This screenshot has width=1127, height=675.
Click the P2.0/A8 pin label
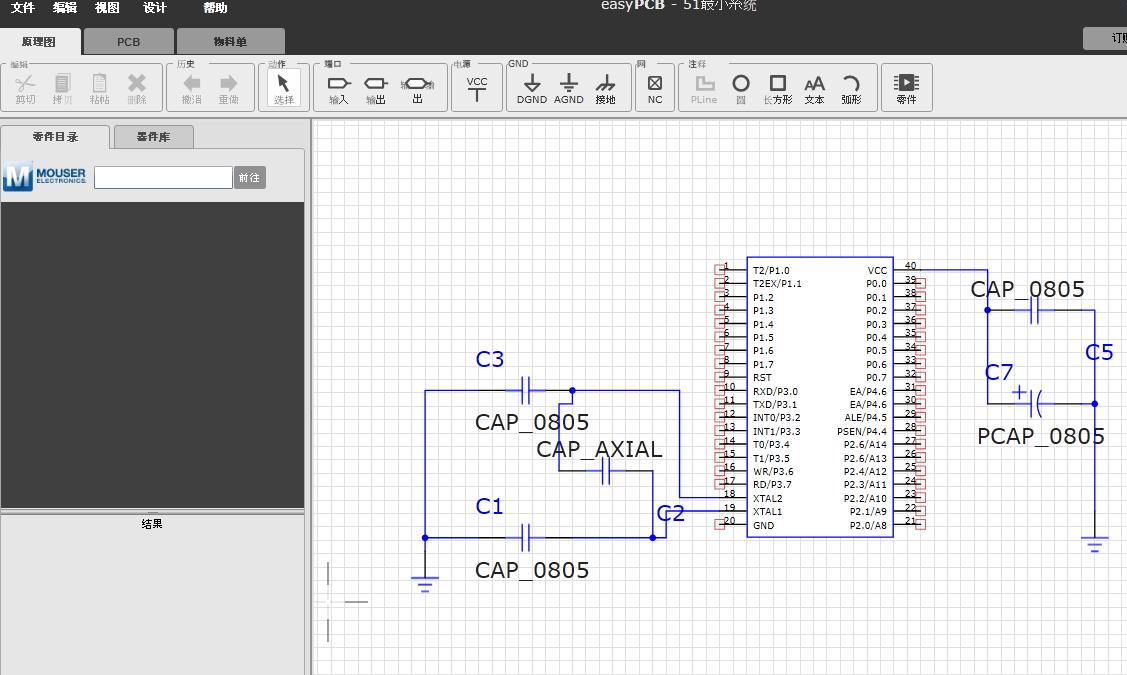pos(868,525)
